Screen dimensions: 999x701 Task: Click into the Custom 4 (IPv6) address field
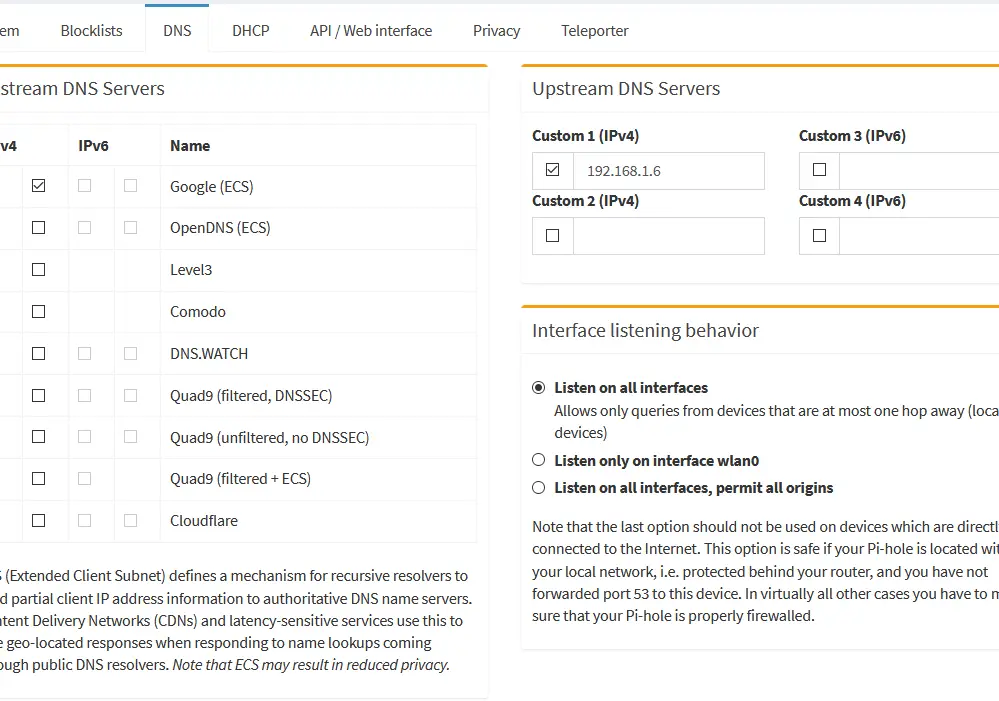[919, 236]
